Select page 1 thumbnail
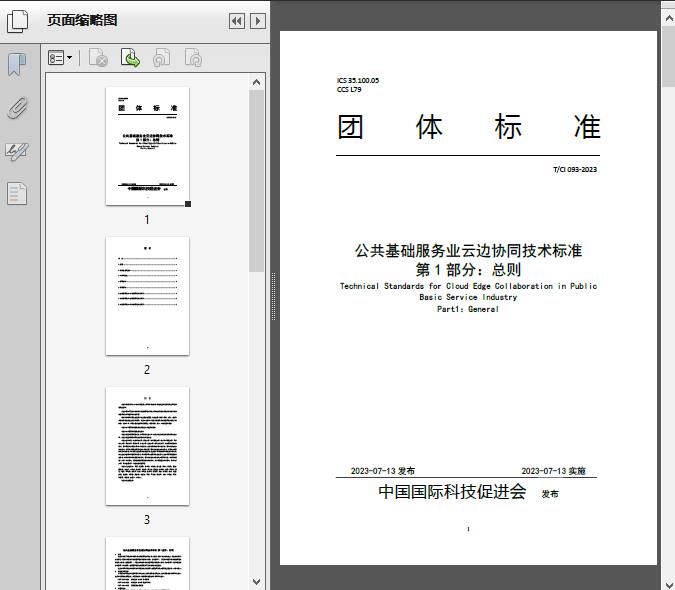This screenshot has width=675, height=590. (147, 146)
